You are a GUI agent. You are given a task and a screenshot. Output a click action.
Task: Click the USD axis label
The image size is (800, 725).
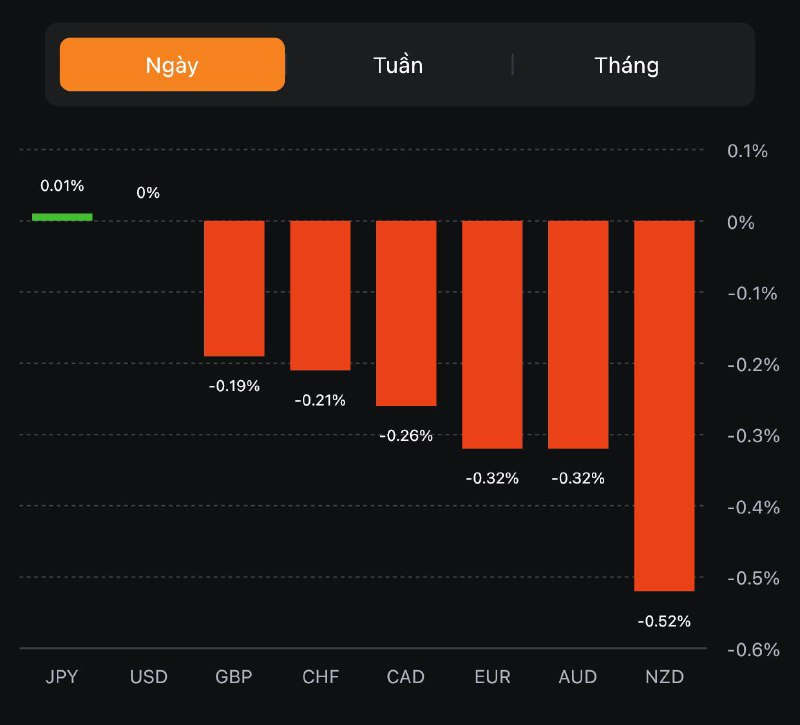pyautogui.click(x=148, y=677)
